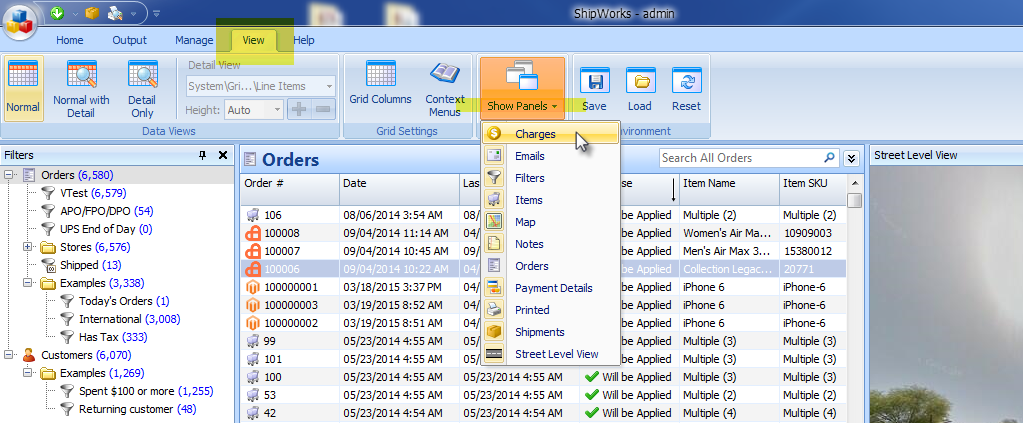Choose Shipments from Show Panels menu
This screenshot has width=1023, height=423.
click(550, 332)
